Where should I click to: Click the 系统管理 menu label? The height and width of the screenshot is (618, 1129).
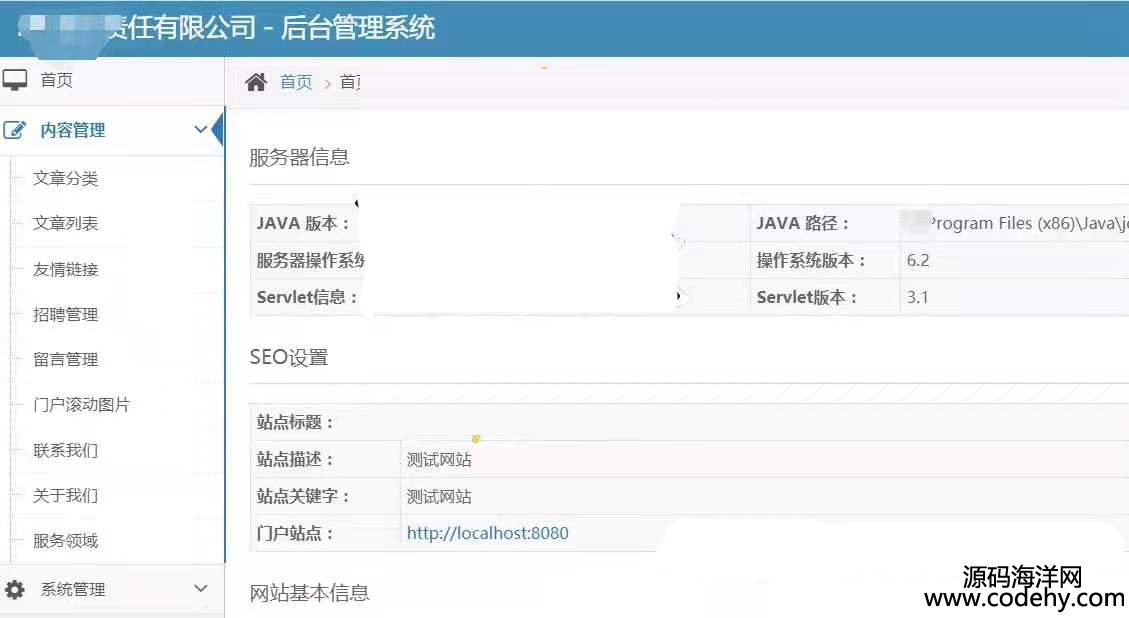click(x=73, y=589)
